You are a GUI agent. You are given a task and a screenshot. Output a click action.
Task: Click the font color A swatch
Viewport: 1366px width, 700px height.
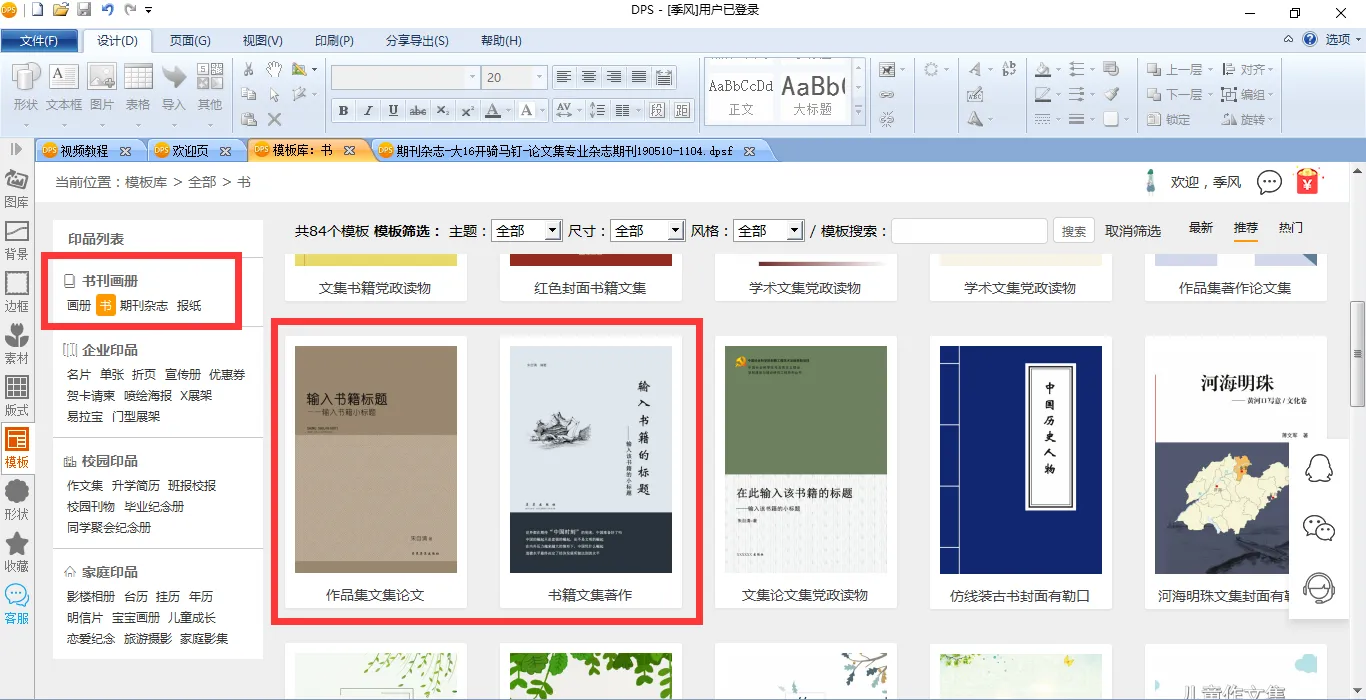[492, 110]
